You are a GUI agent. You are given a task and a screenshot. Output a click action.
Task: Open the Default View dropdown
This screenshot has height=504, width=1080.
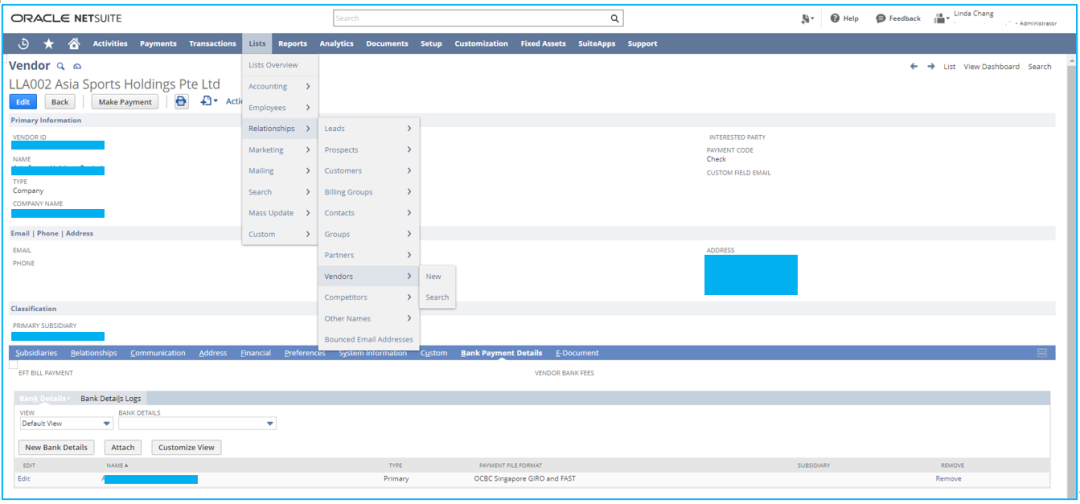coord(66,423)
